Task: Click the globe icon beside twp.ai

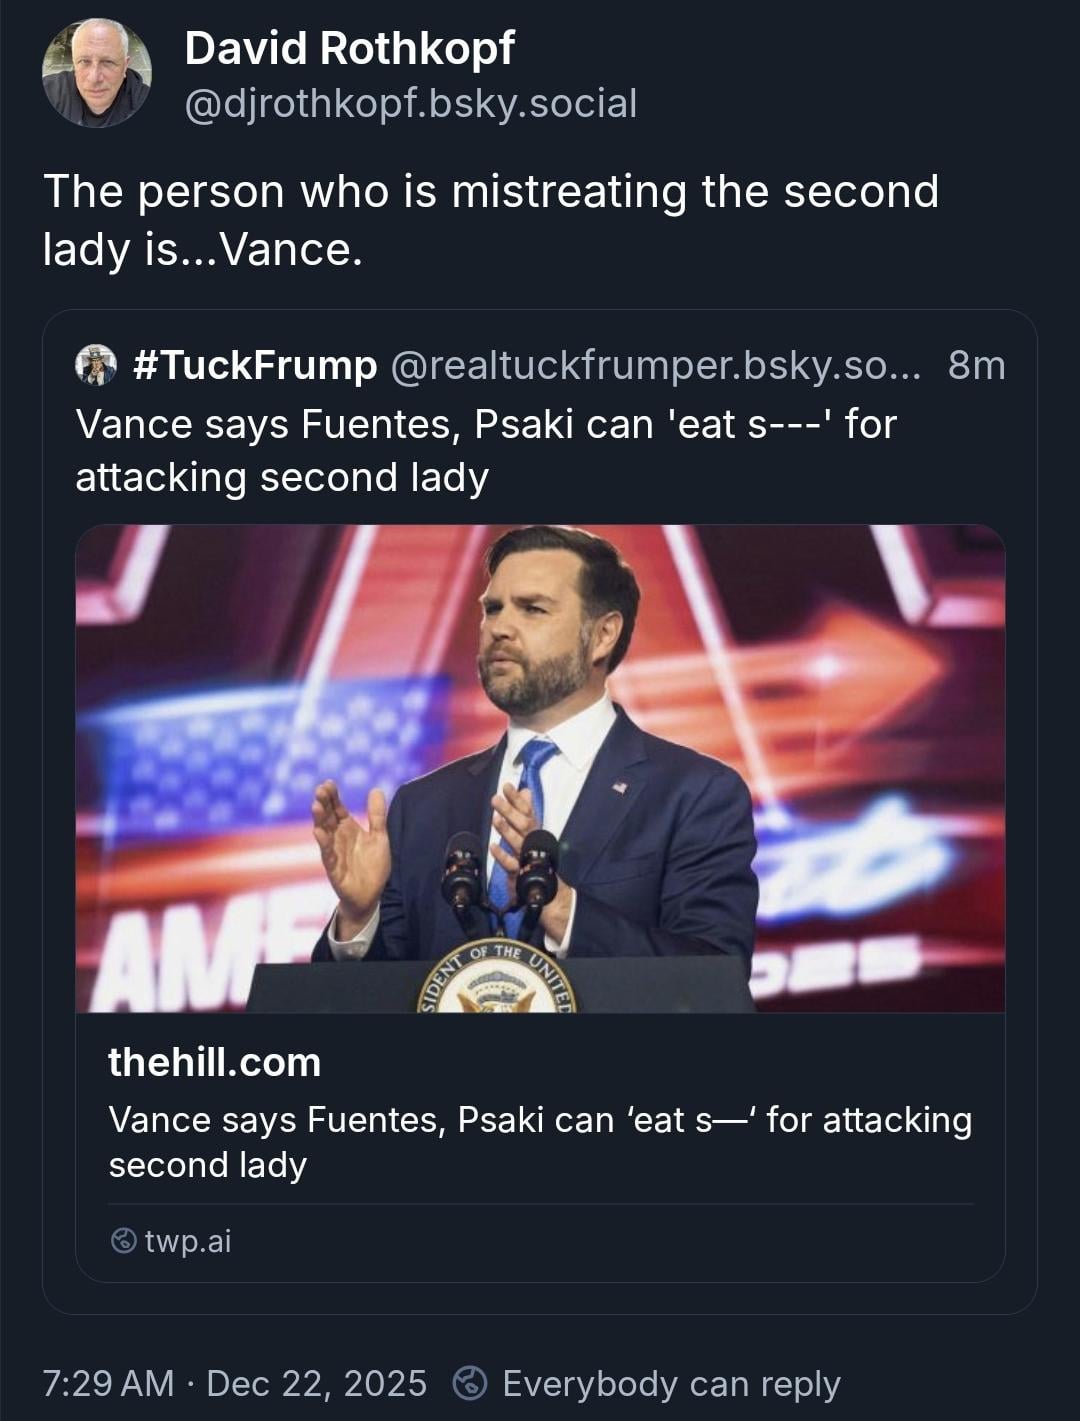Action: 122,1241
